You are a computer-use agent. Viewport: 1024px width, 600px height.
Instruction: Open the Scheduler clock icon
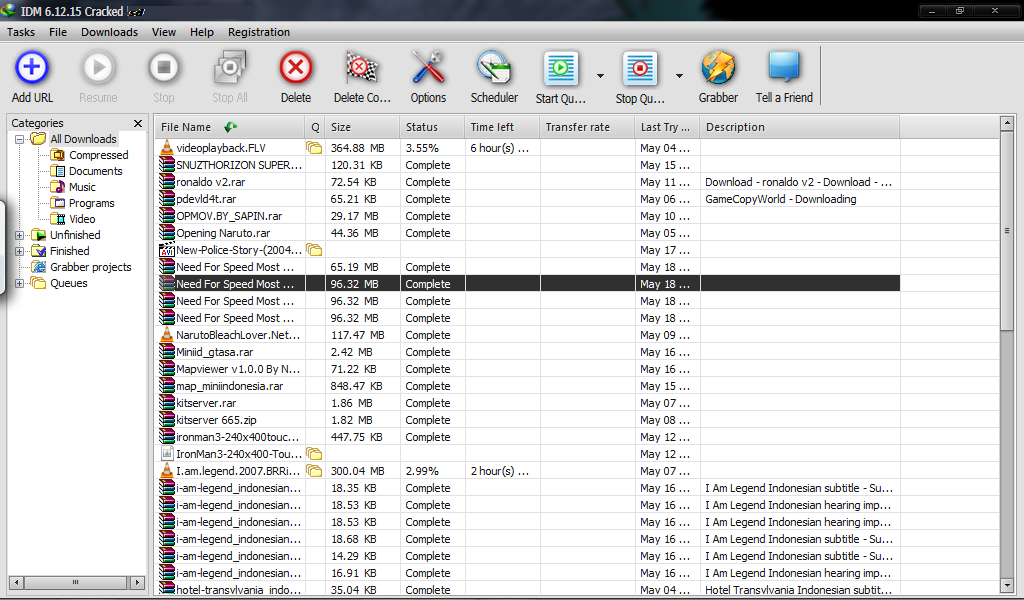point(494,67)
